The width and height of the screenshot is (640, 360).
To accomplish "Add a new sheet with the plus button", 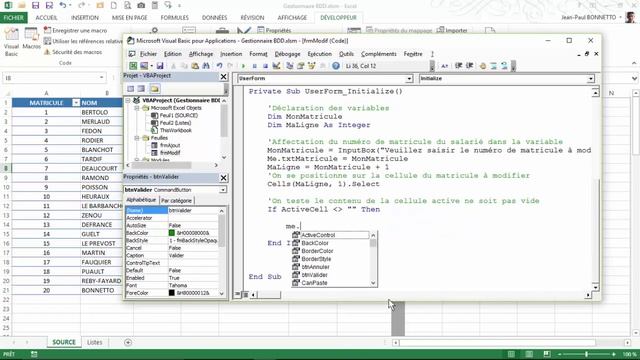I will tap(128, 342).
